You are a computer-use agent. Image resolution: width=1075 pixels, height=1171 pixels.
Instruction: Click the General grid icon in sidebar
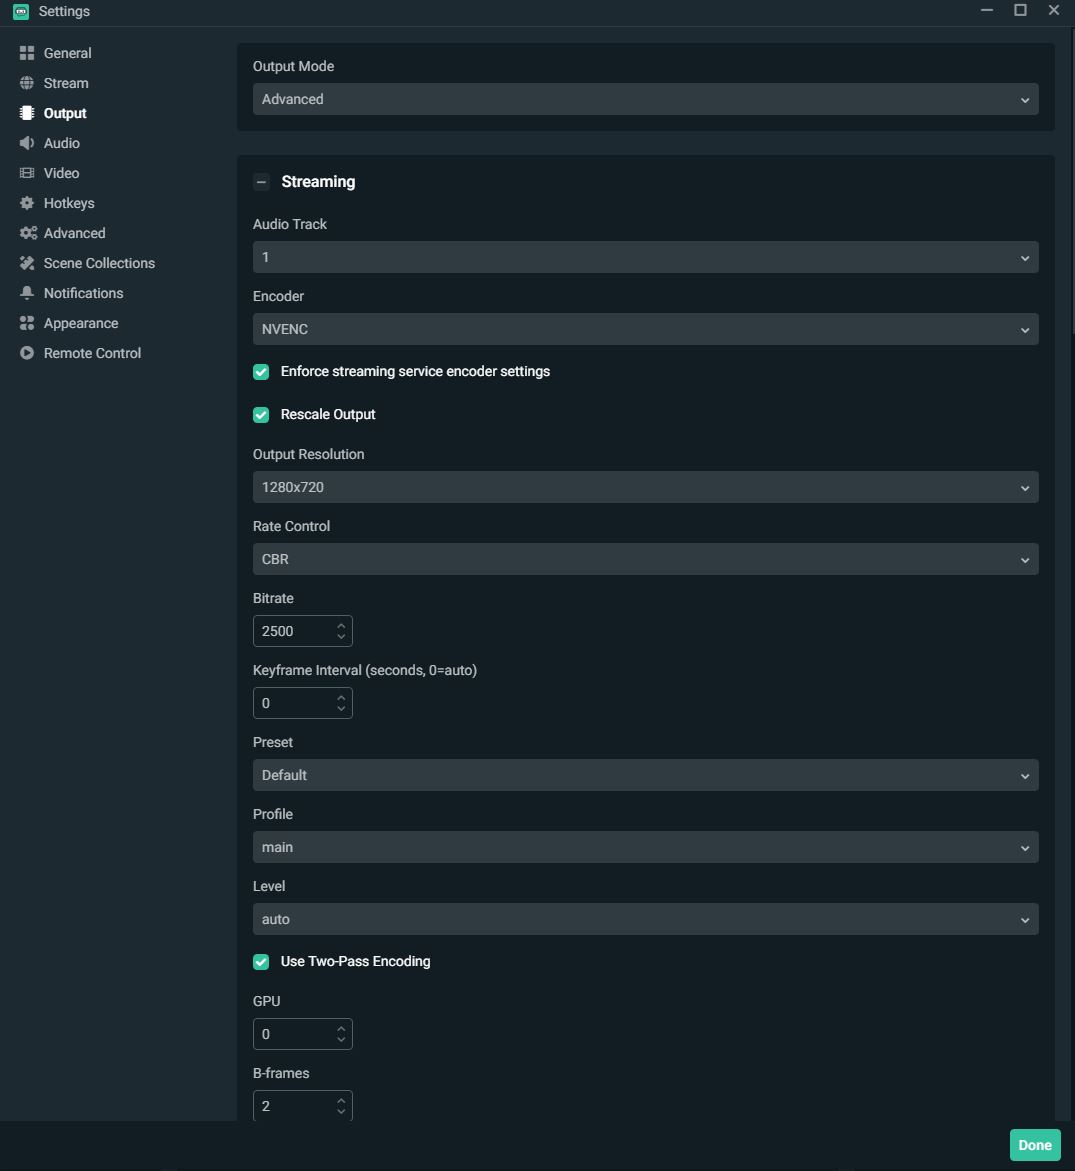27,53
